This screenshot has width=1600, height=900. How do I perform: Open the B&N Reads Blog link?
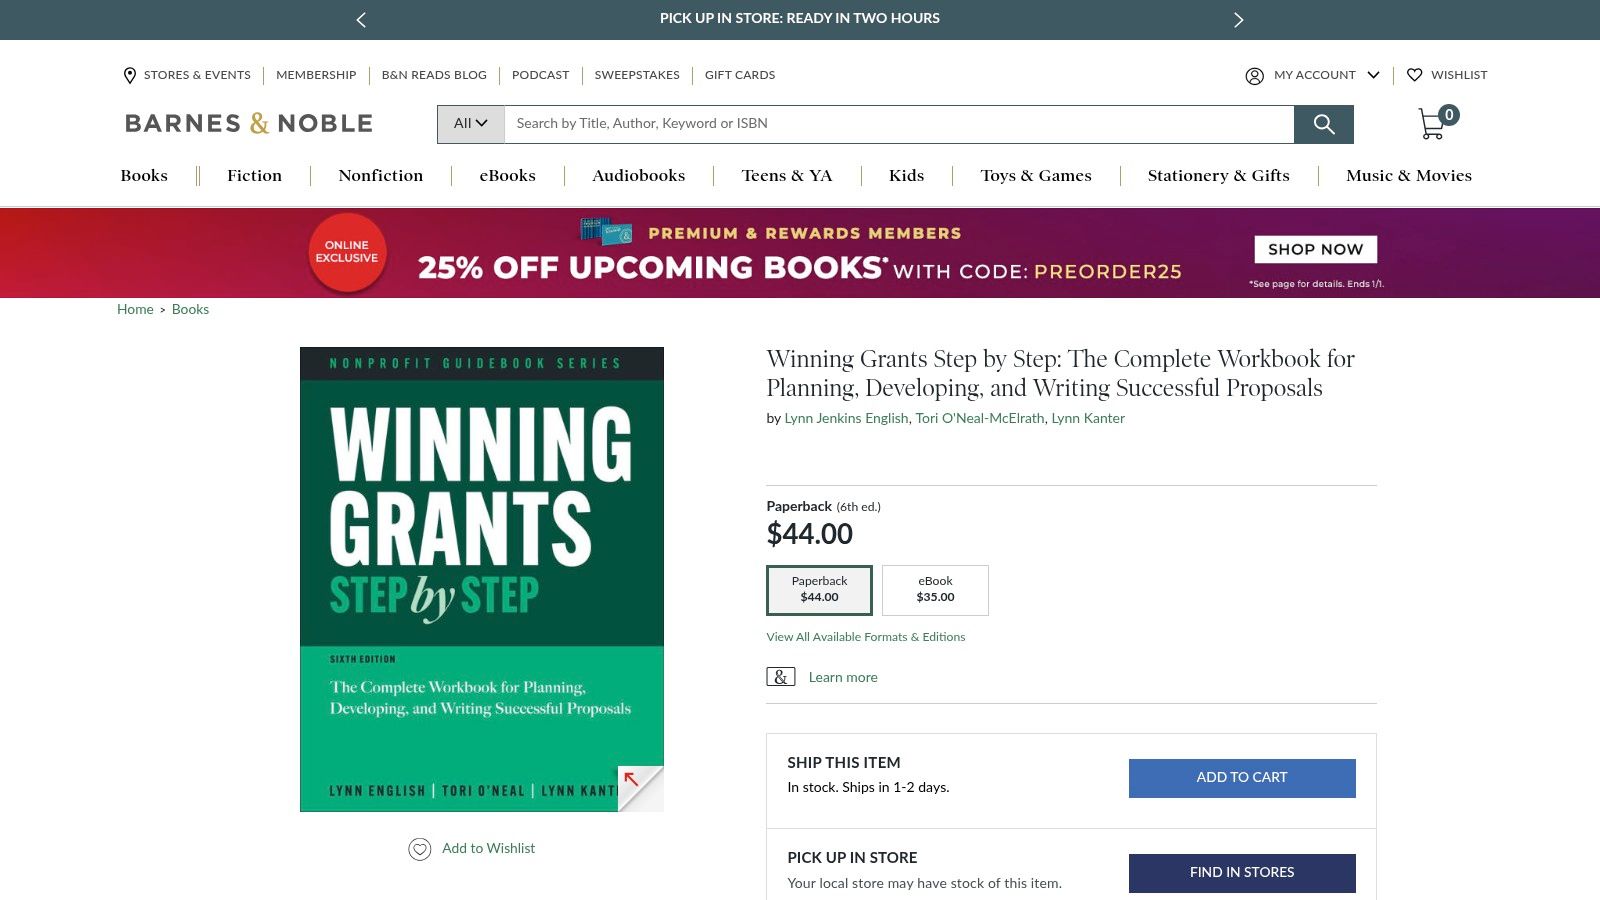tap(434, 75)
